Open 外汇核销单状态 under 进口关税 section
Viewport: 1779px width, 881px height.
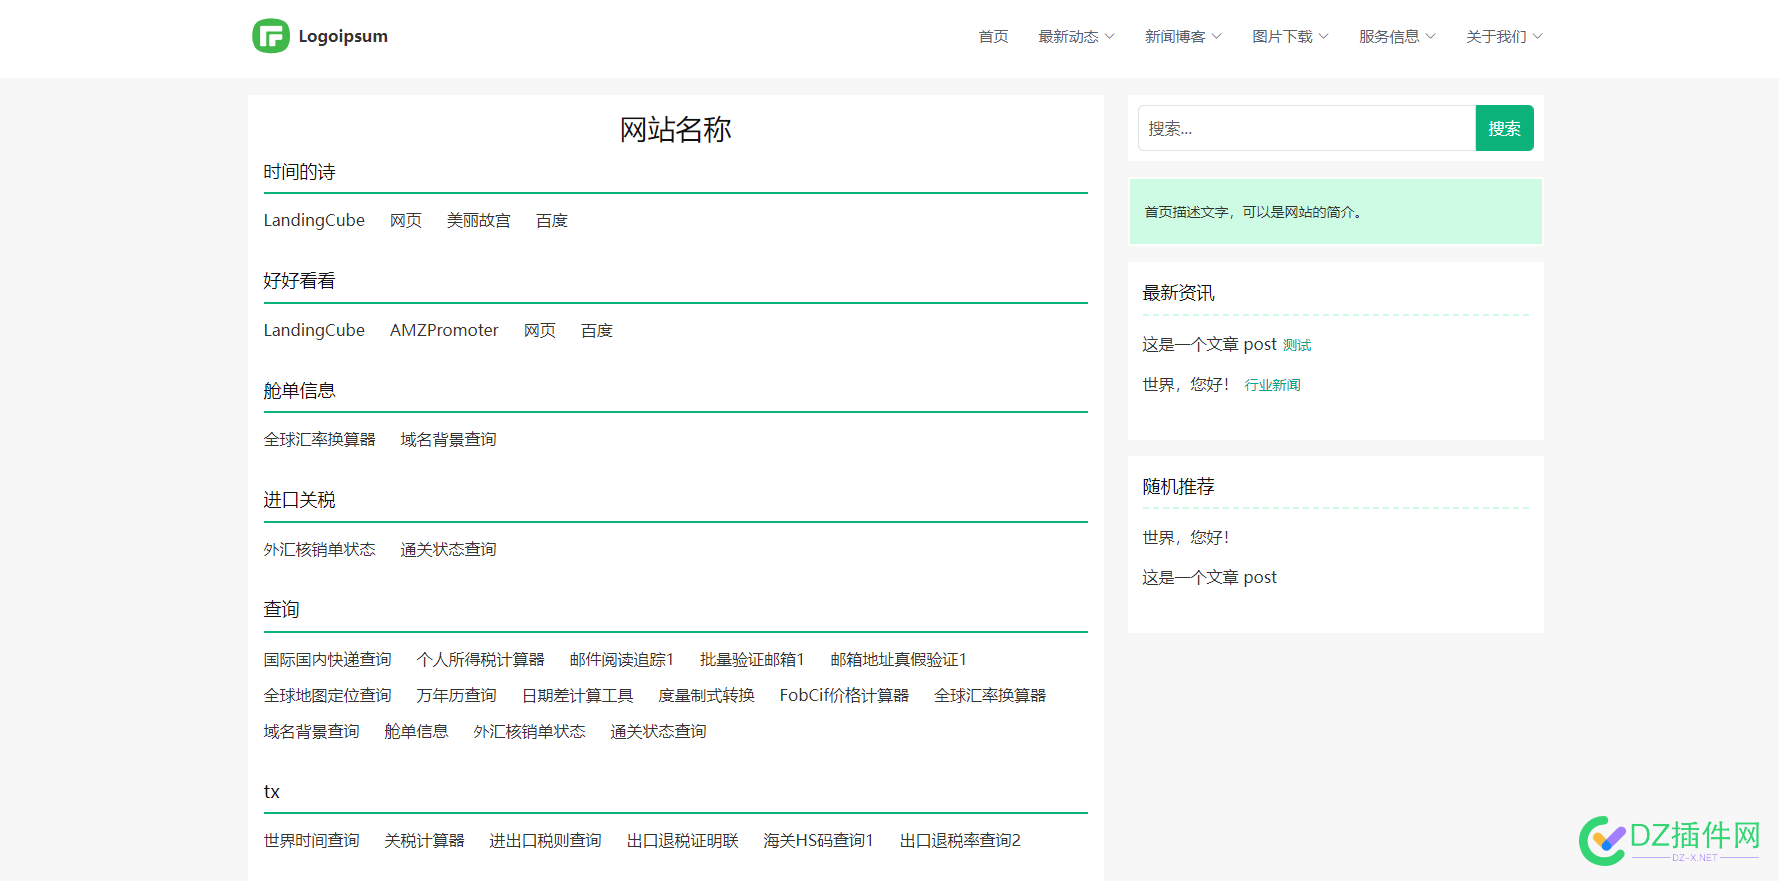320,549
